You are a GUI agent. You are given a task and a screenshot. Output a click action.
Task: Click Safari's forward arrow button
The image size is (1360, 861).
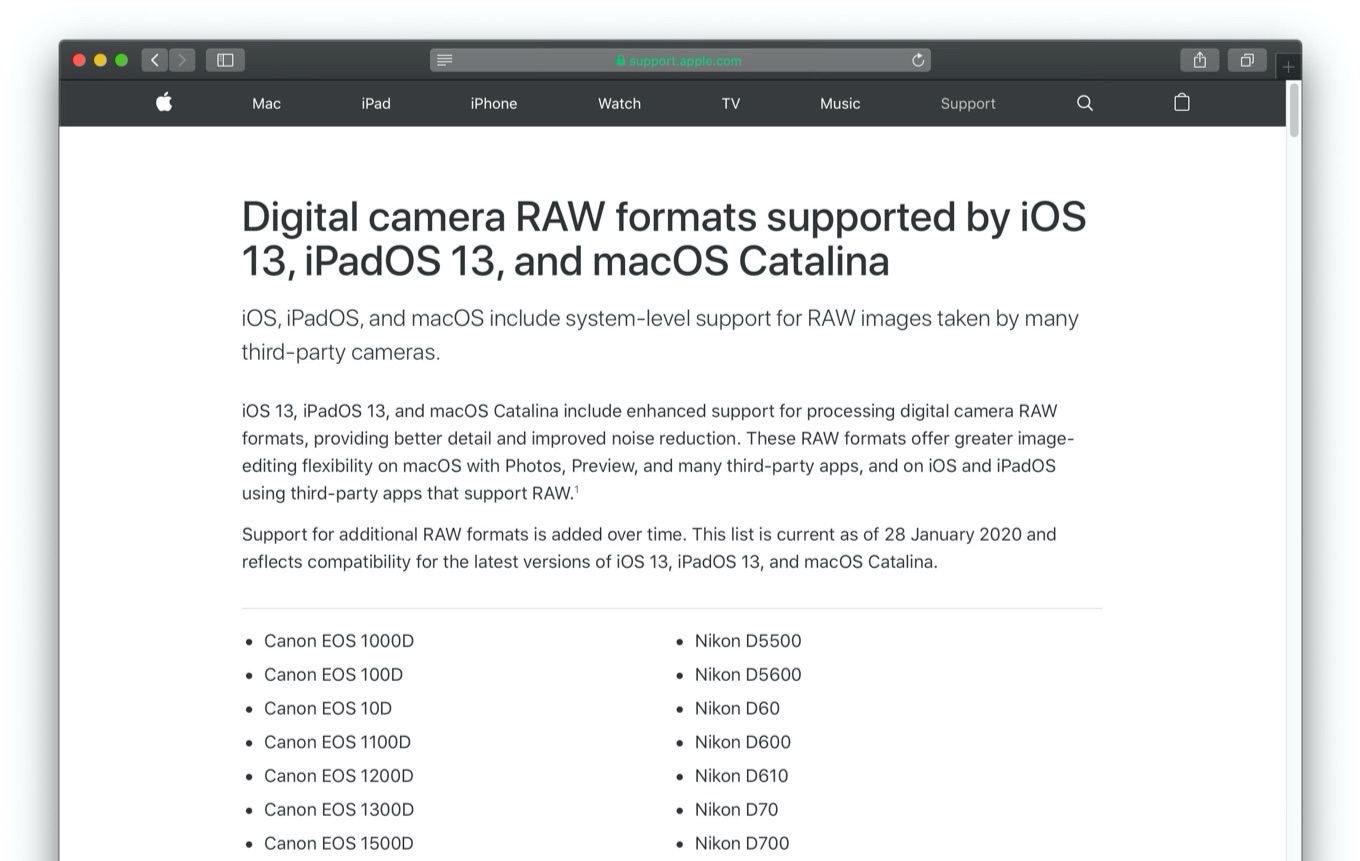point(181,60)
